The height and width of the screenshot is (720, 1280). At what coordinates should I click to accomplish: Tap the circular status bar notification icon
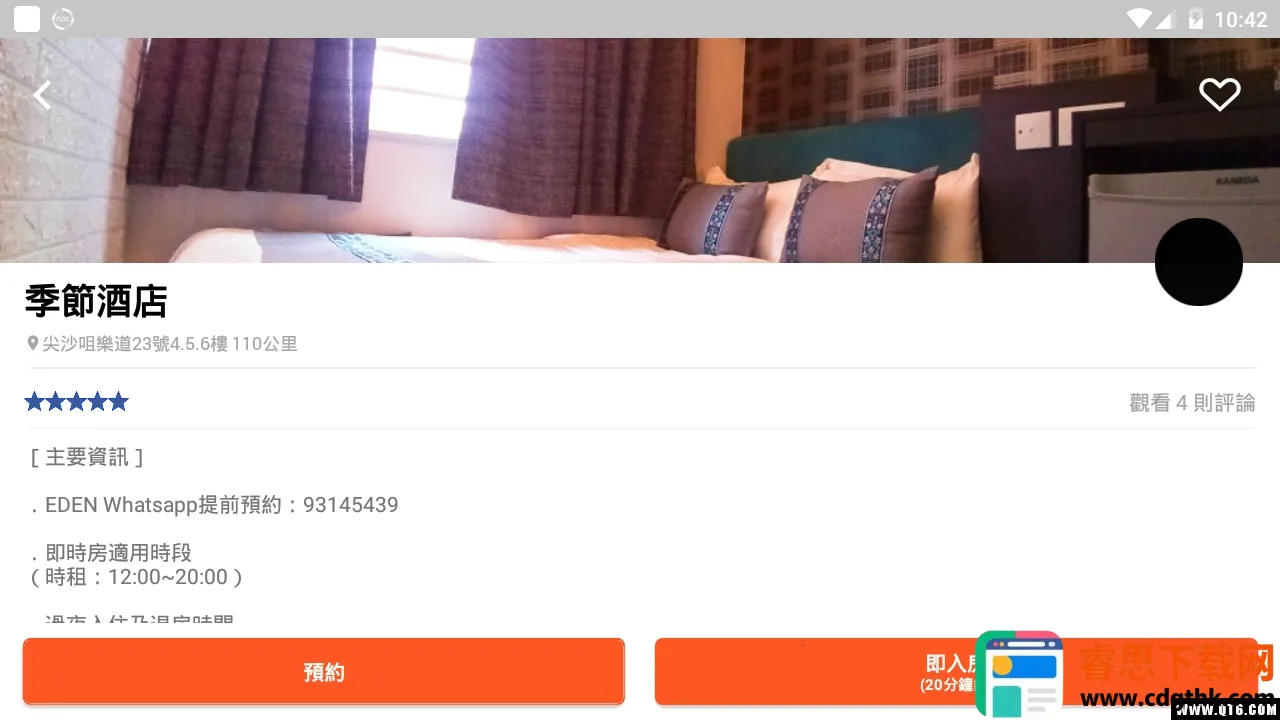pyautogui.click(x=63, y=18)
